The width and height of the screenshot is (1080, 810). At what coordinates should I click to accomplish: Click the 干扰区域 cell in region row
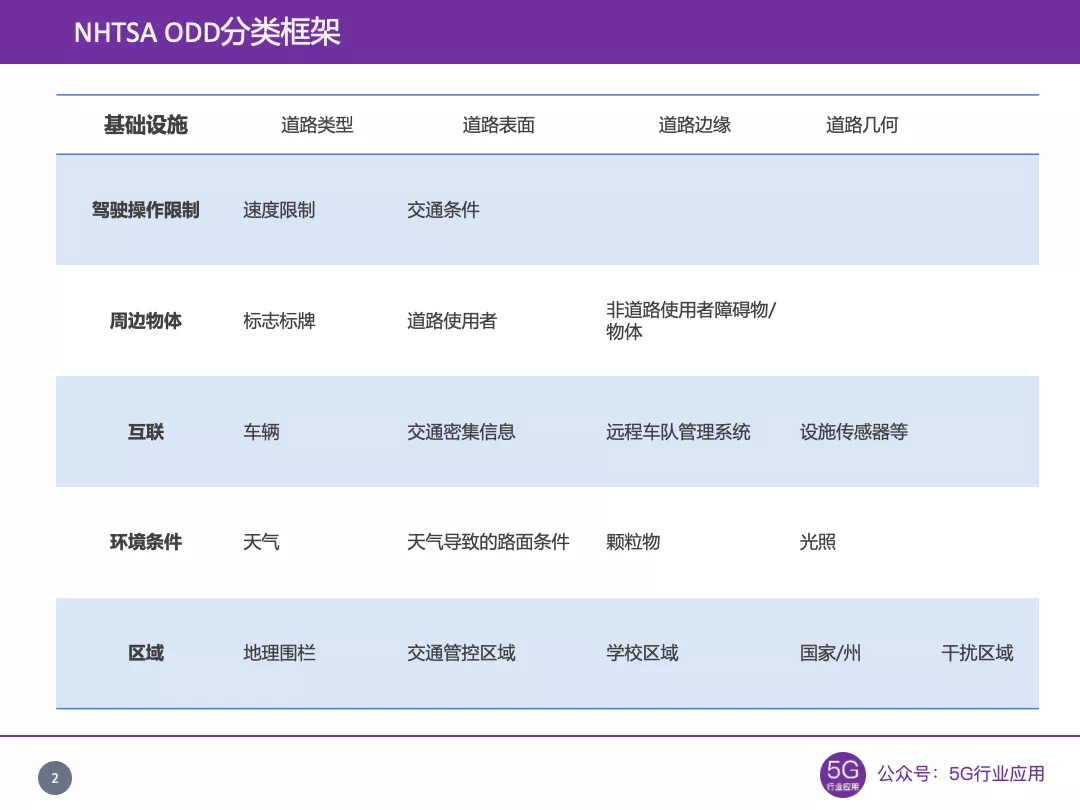979,653
